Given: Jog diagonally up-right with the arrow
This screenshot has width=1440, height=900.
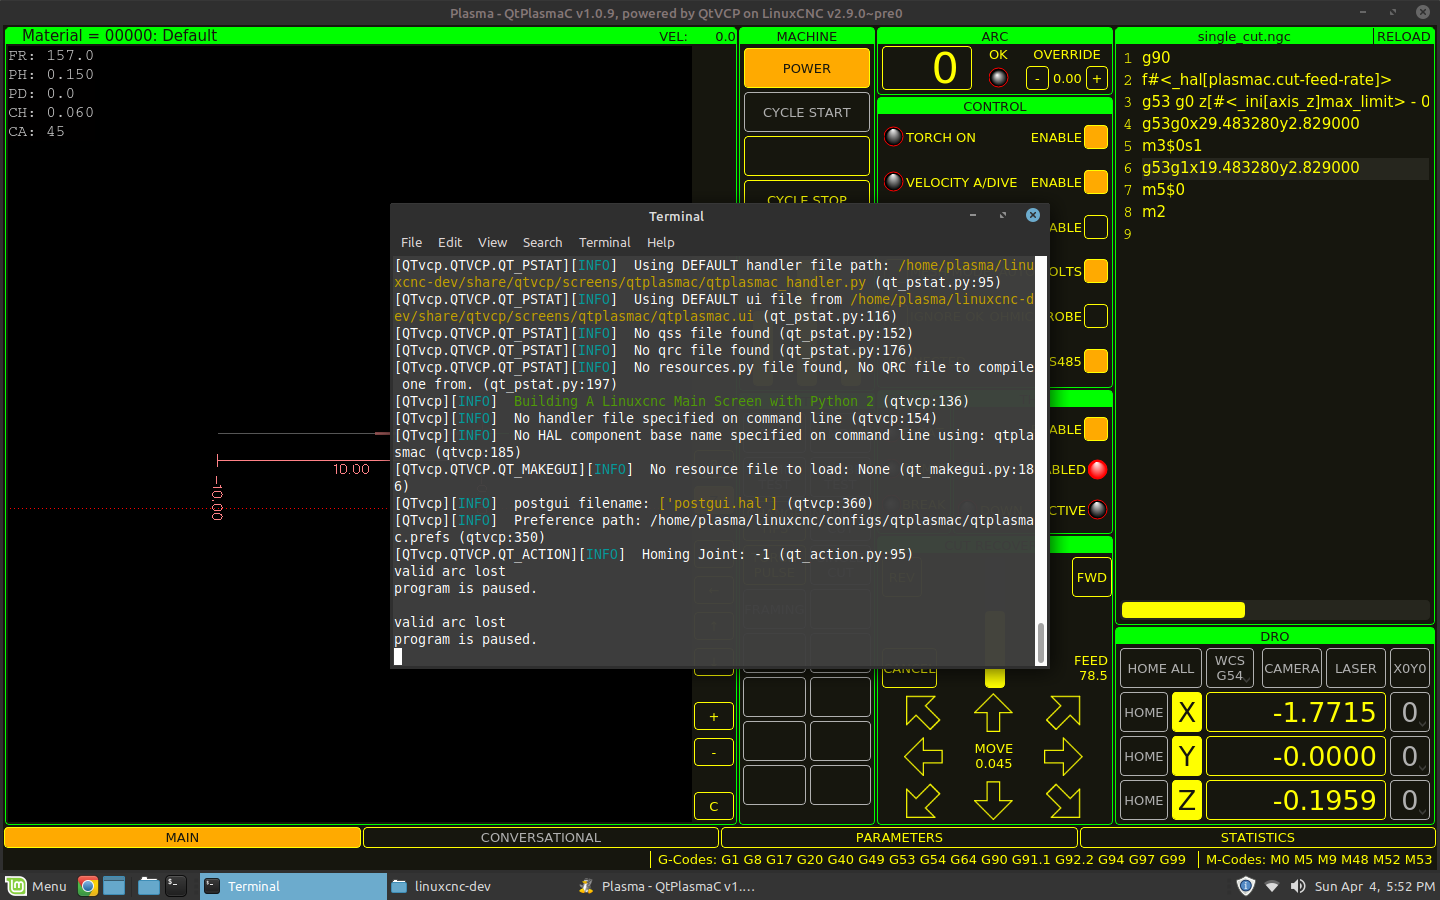Looking at the screenshot, I should coord(1063,712).
